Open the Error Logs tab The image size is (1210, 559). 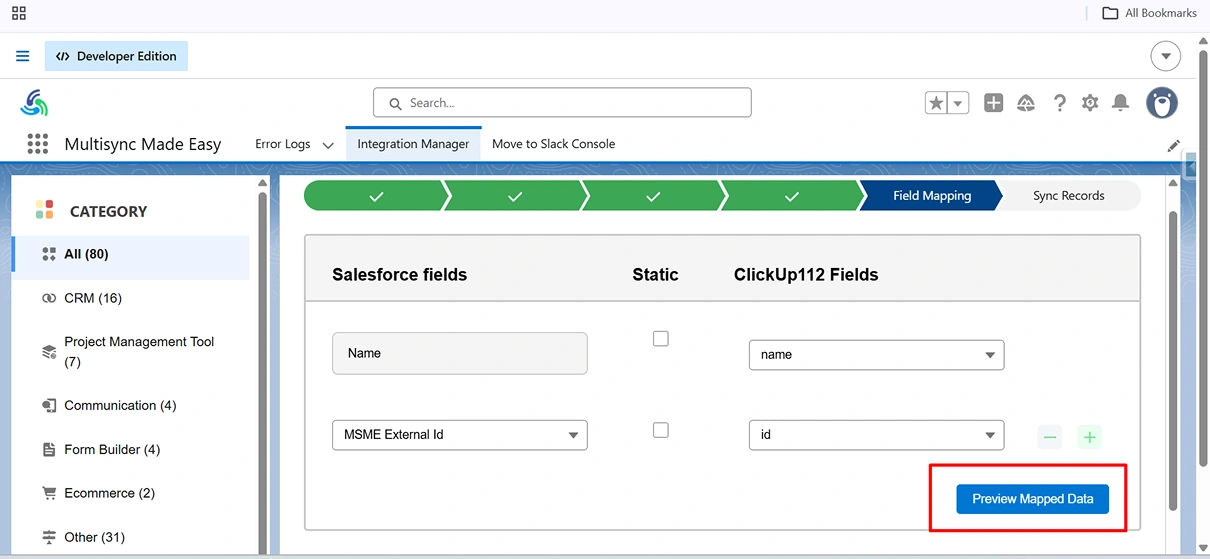pyautogui.click(x=283, y=144)
